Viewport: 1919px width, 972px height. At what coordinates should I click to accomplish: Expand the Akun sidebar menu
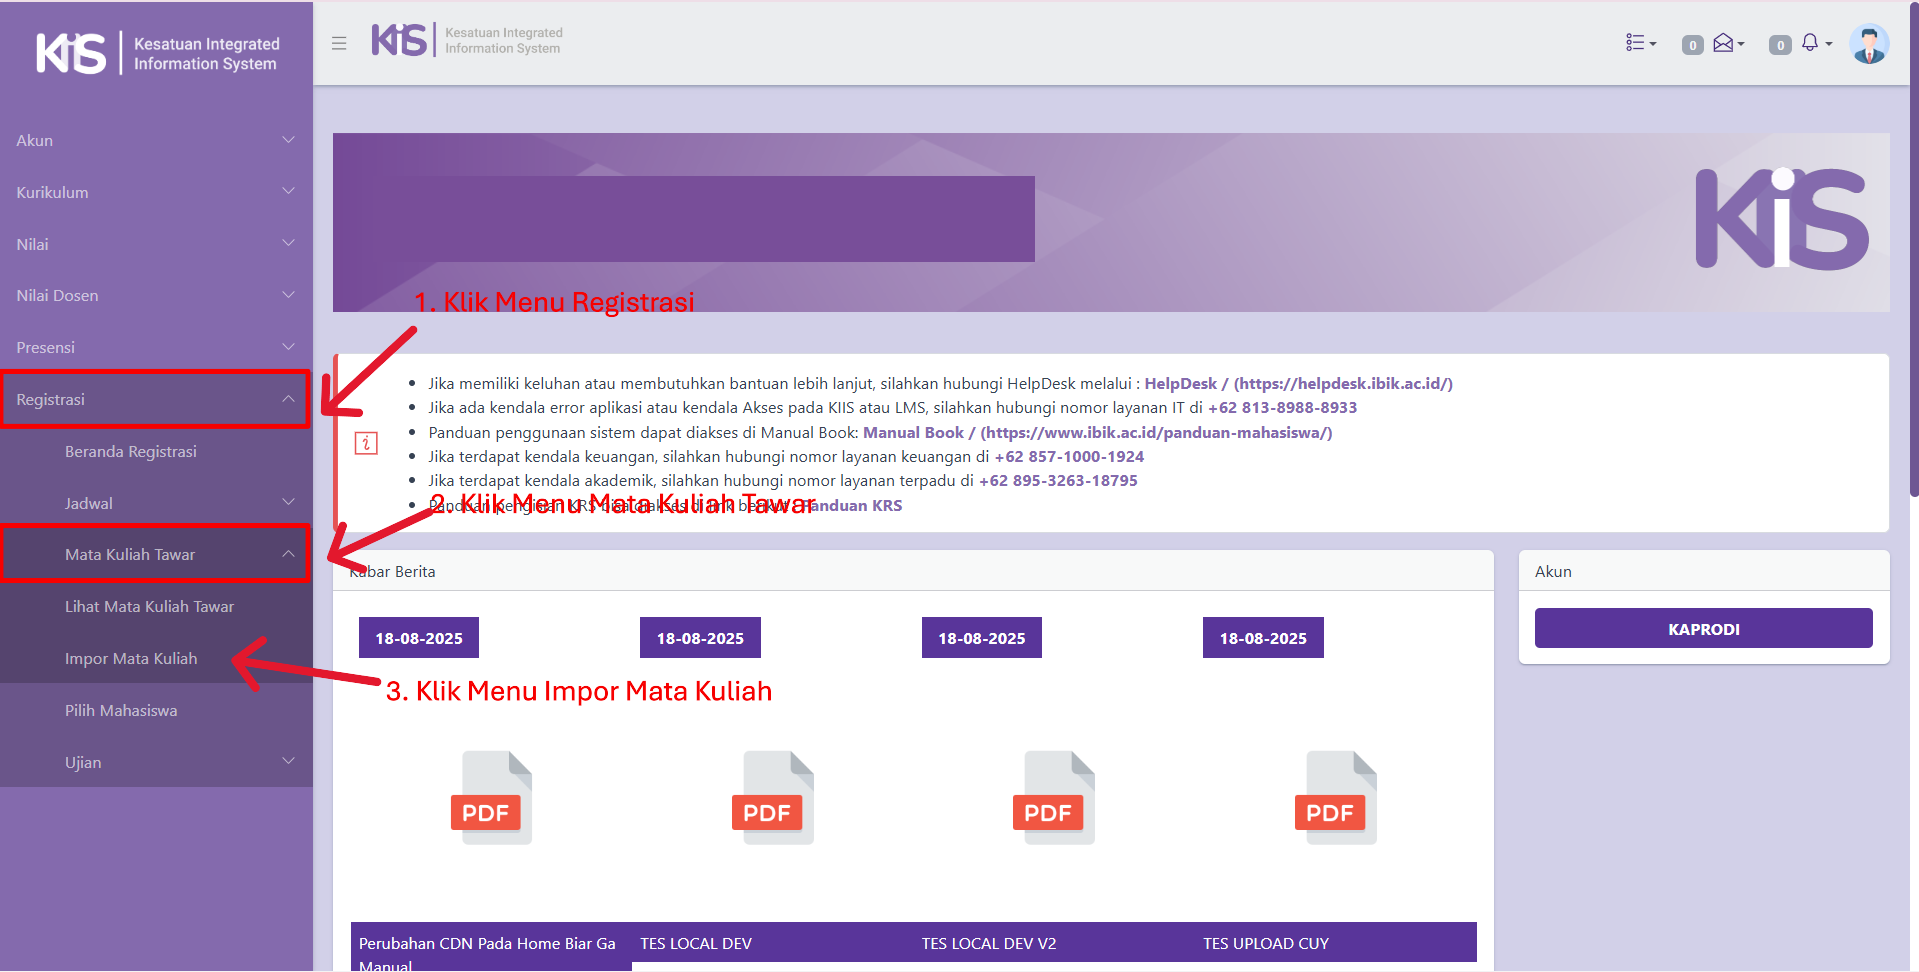(x=155, y=140)
